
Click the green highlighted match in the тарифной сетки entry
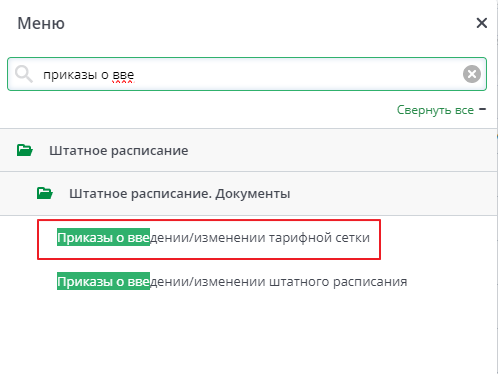103,237
